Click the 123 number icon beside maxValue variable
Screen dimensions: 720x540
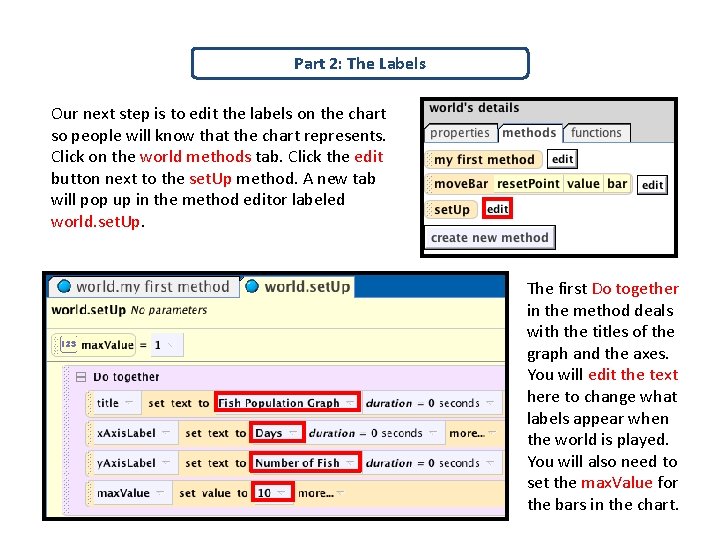tap(68, 344)
